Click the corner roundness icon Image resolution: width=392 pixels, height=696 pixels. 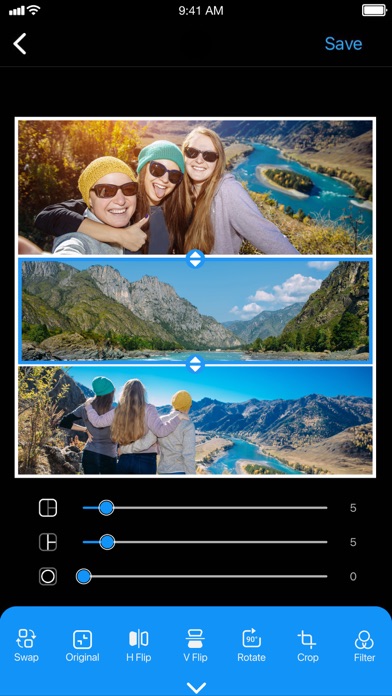[x=48, y=577]
